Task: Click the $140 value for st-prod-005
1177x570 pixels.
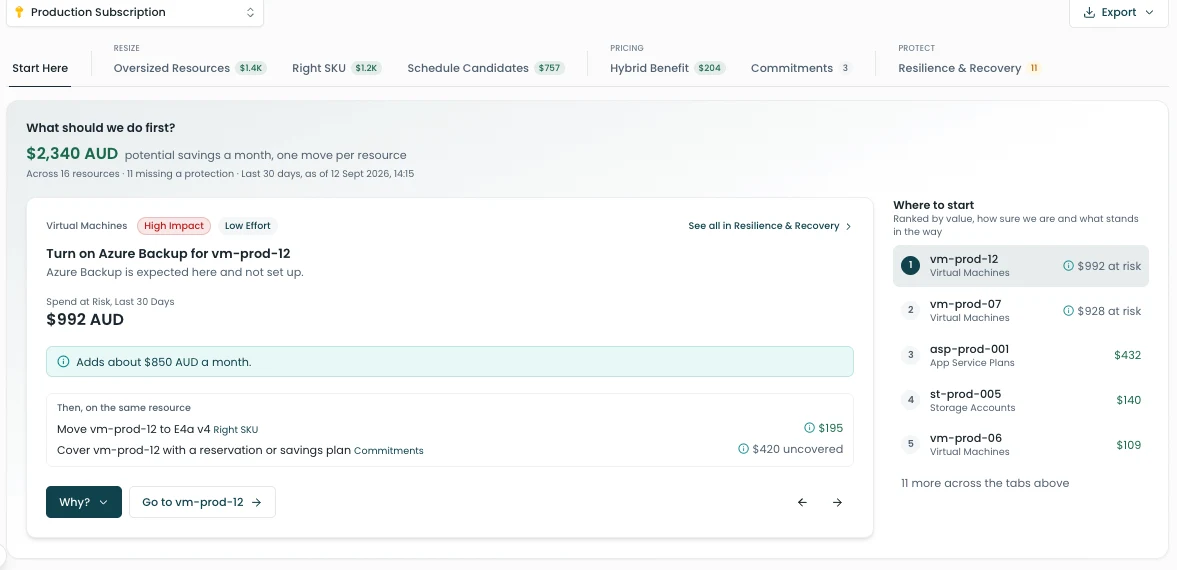Action: point(1128,400)
